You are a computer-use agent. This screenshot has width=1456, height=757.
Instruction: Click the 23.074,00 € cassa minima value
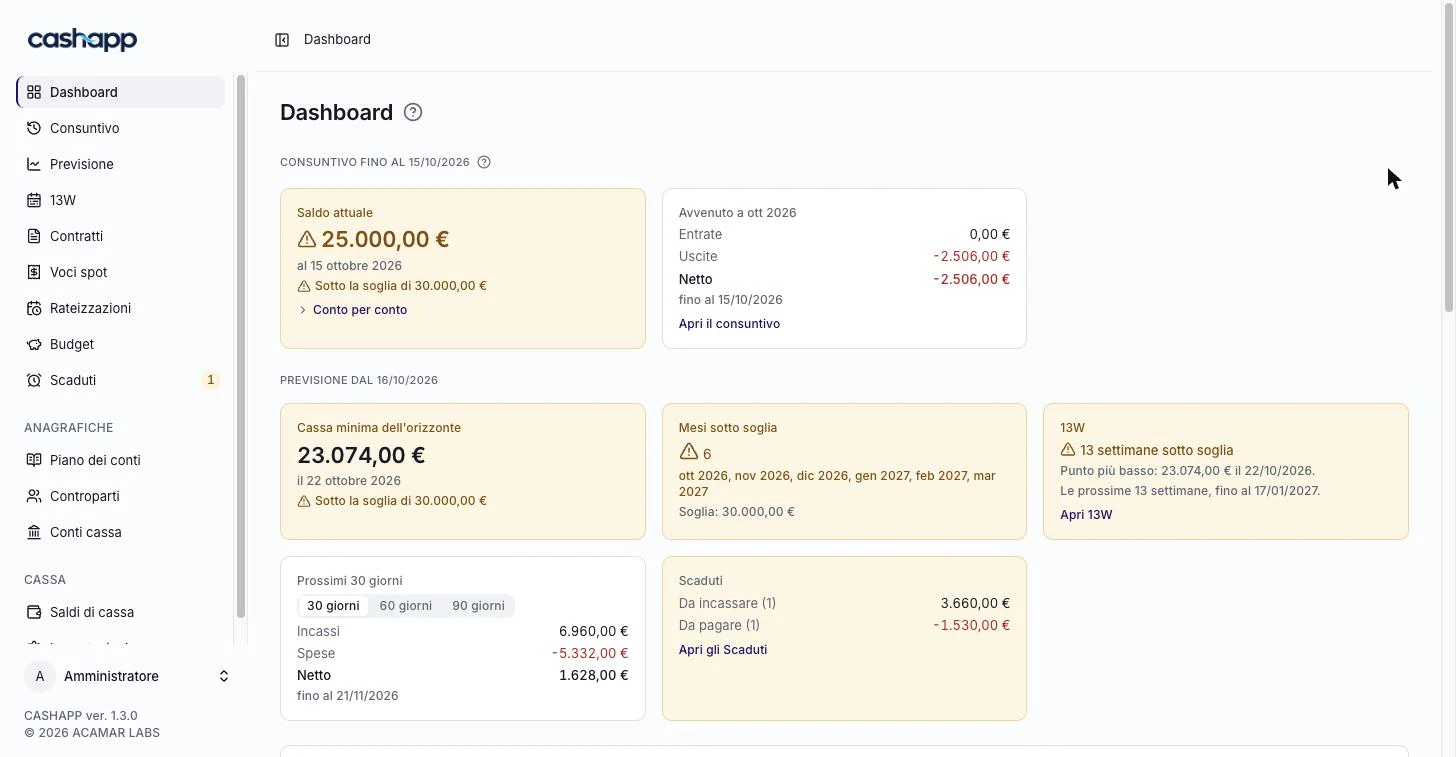pos(361,455)
